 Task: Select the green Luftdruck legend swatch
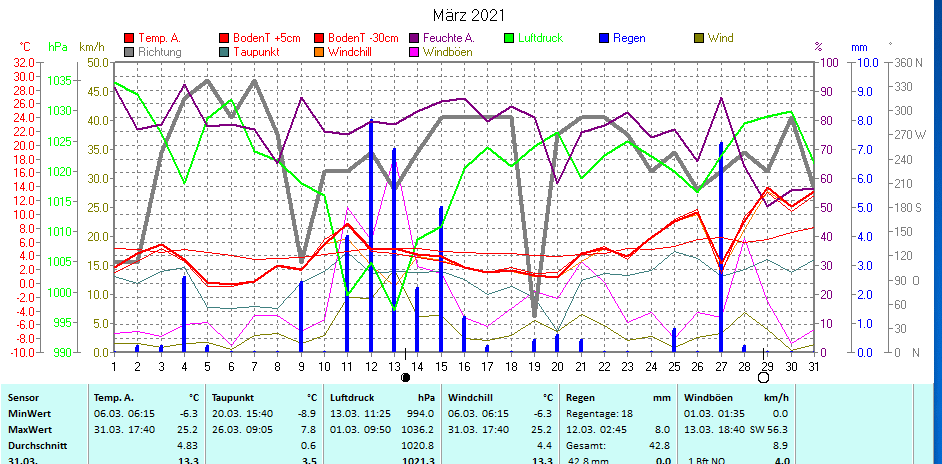tap(509, 38)
